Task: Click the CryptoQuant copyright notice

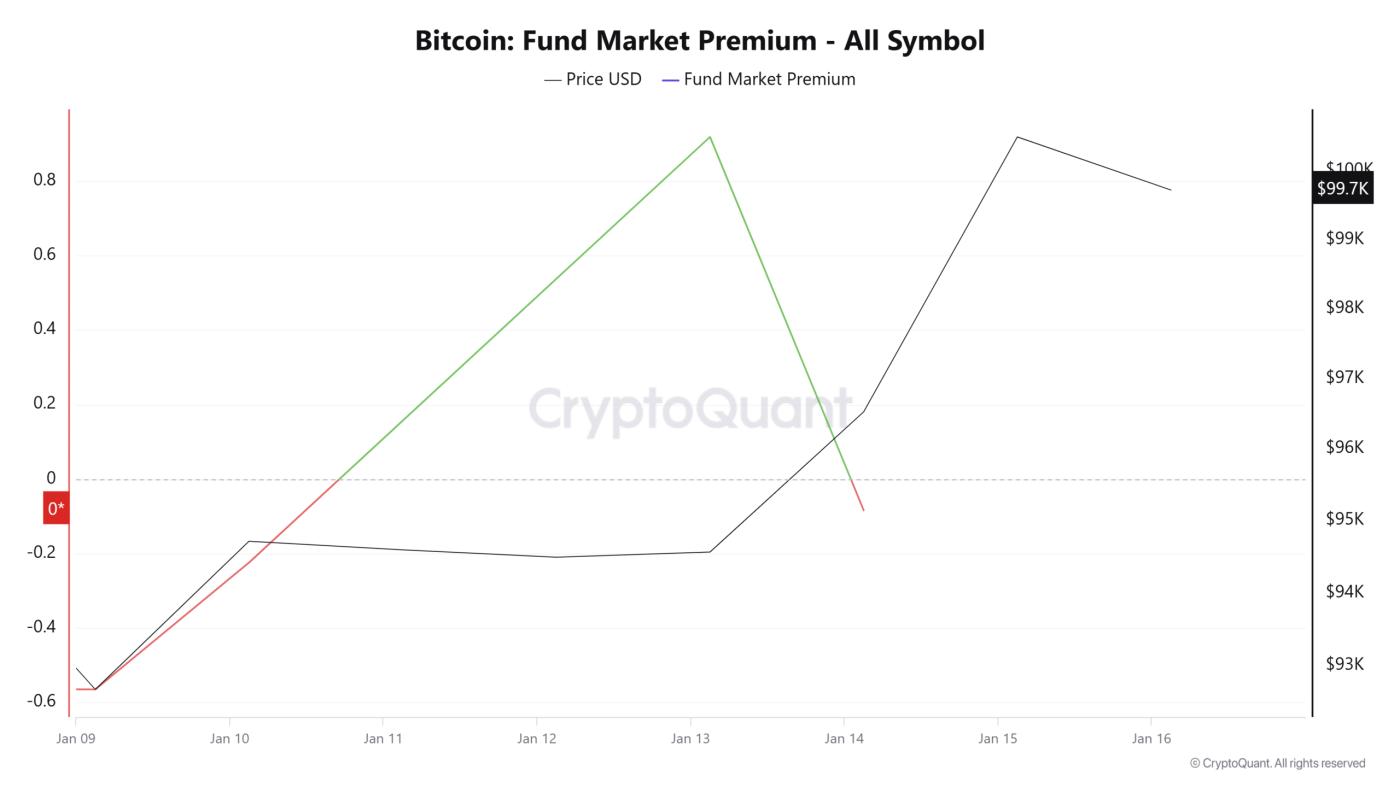Action: (x=1277, y=763)
